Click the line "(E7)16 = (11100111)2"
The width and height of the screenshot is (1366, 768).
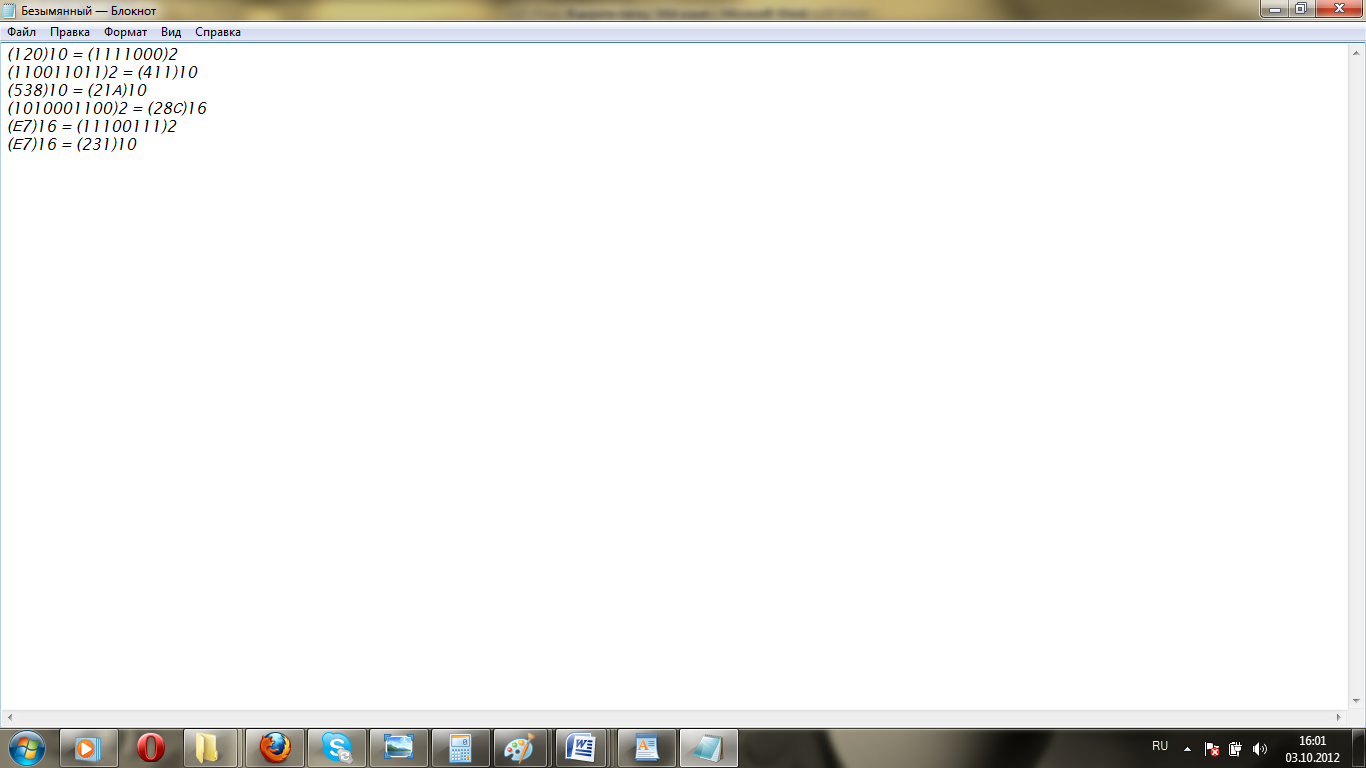[92, 126]
